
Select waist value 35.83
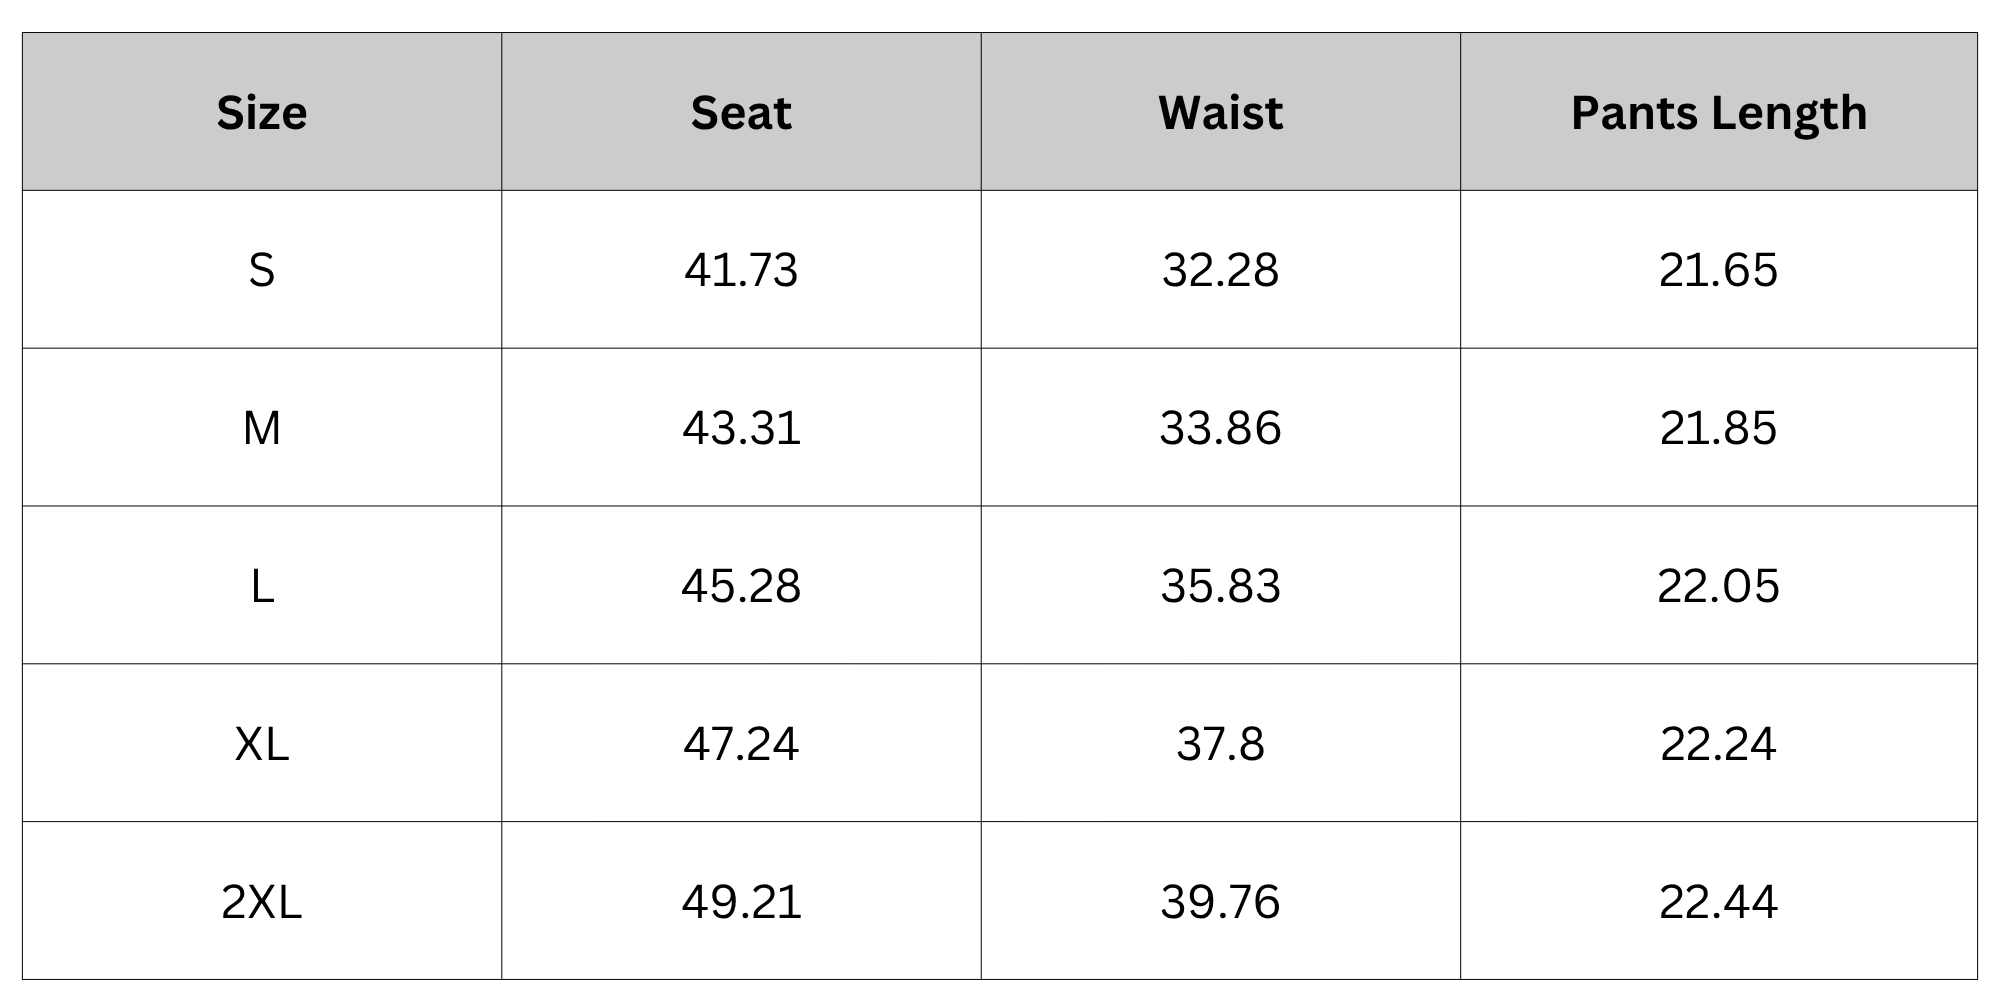(x=1221, y=586)
